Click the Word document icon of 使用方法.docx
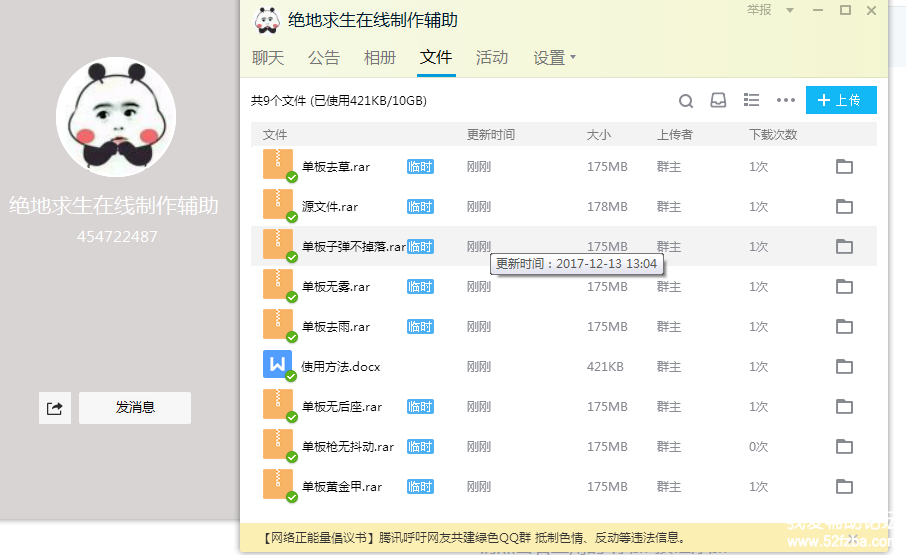The width and height of the screenshot is (906, 555). click(x=278, y=364)
